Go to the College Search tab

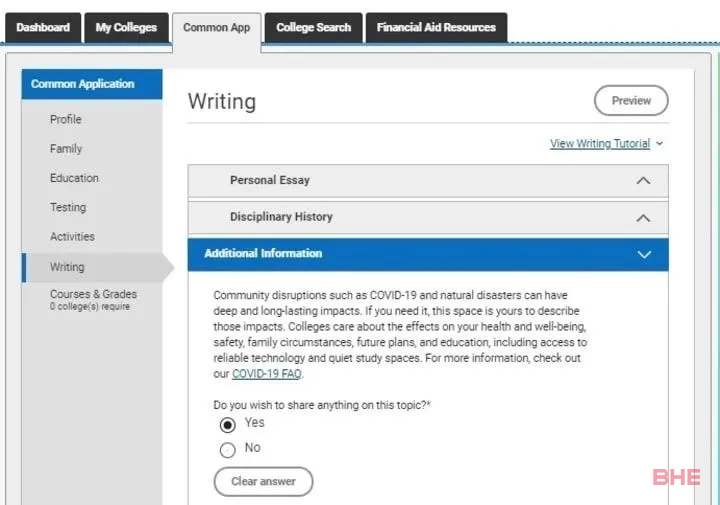[x=314, y=28]
